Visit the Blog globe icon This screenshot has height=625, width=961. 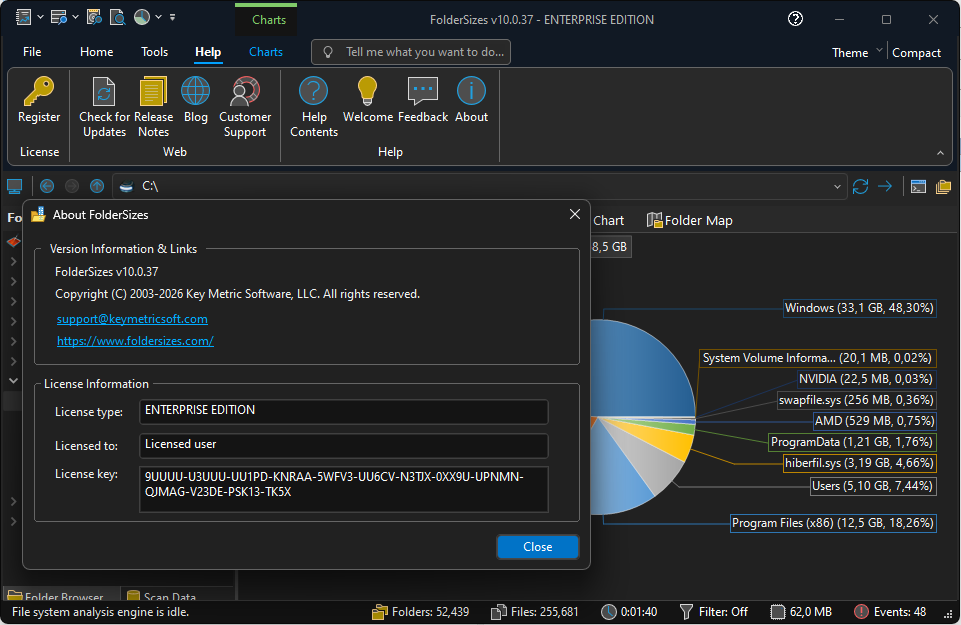pos(196,92)
